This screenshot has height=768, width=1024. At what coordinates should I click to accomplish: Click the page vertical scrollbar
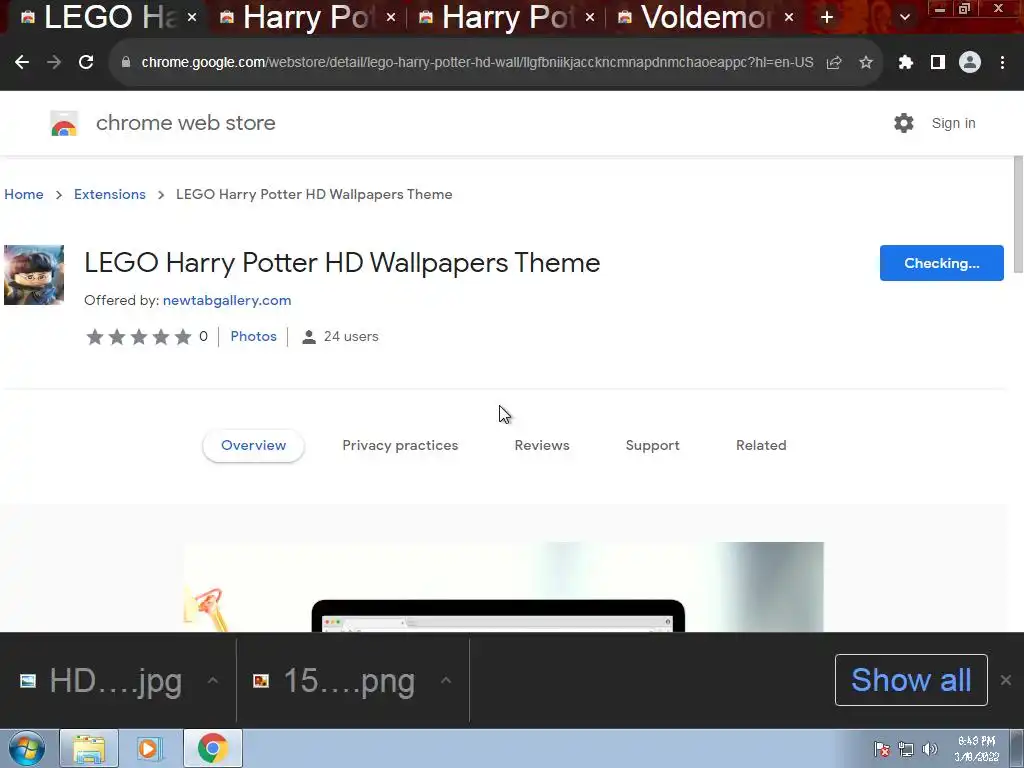1018,216
